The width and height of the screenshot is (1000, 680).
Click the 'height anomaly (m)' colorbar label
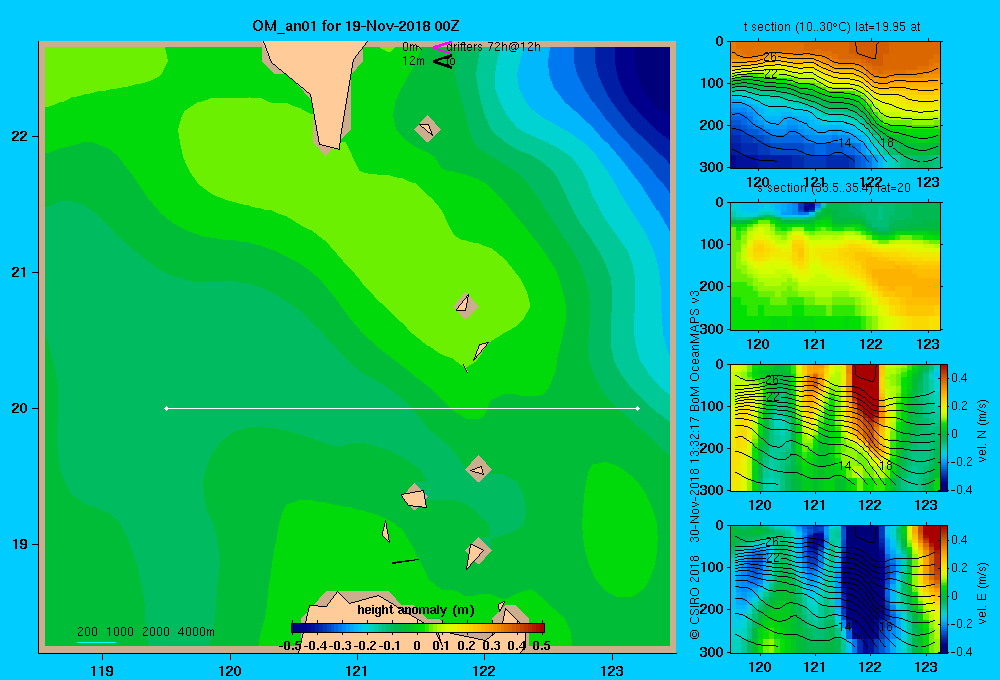[x=416, y=610]
